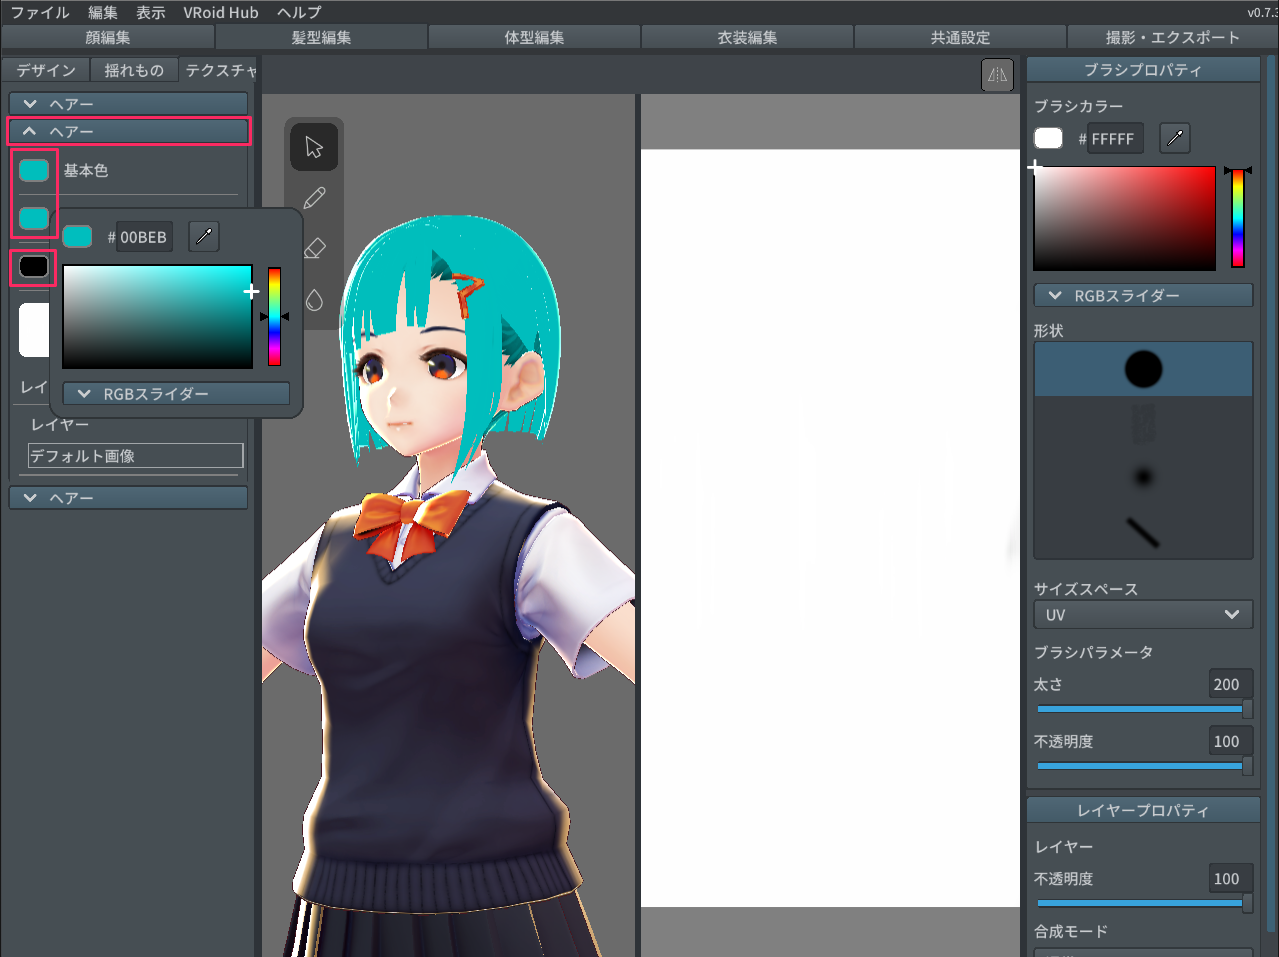Open the サイズスペース UV dropdown
Screen dimensions: 1279x957
(1143, 614)
